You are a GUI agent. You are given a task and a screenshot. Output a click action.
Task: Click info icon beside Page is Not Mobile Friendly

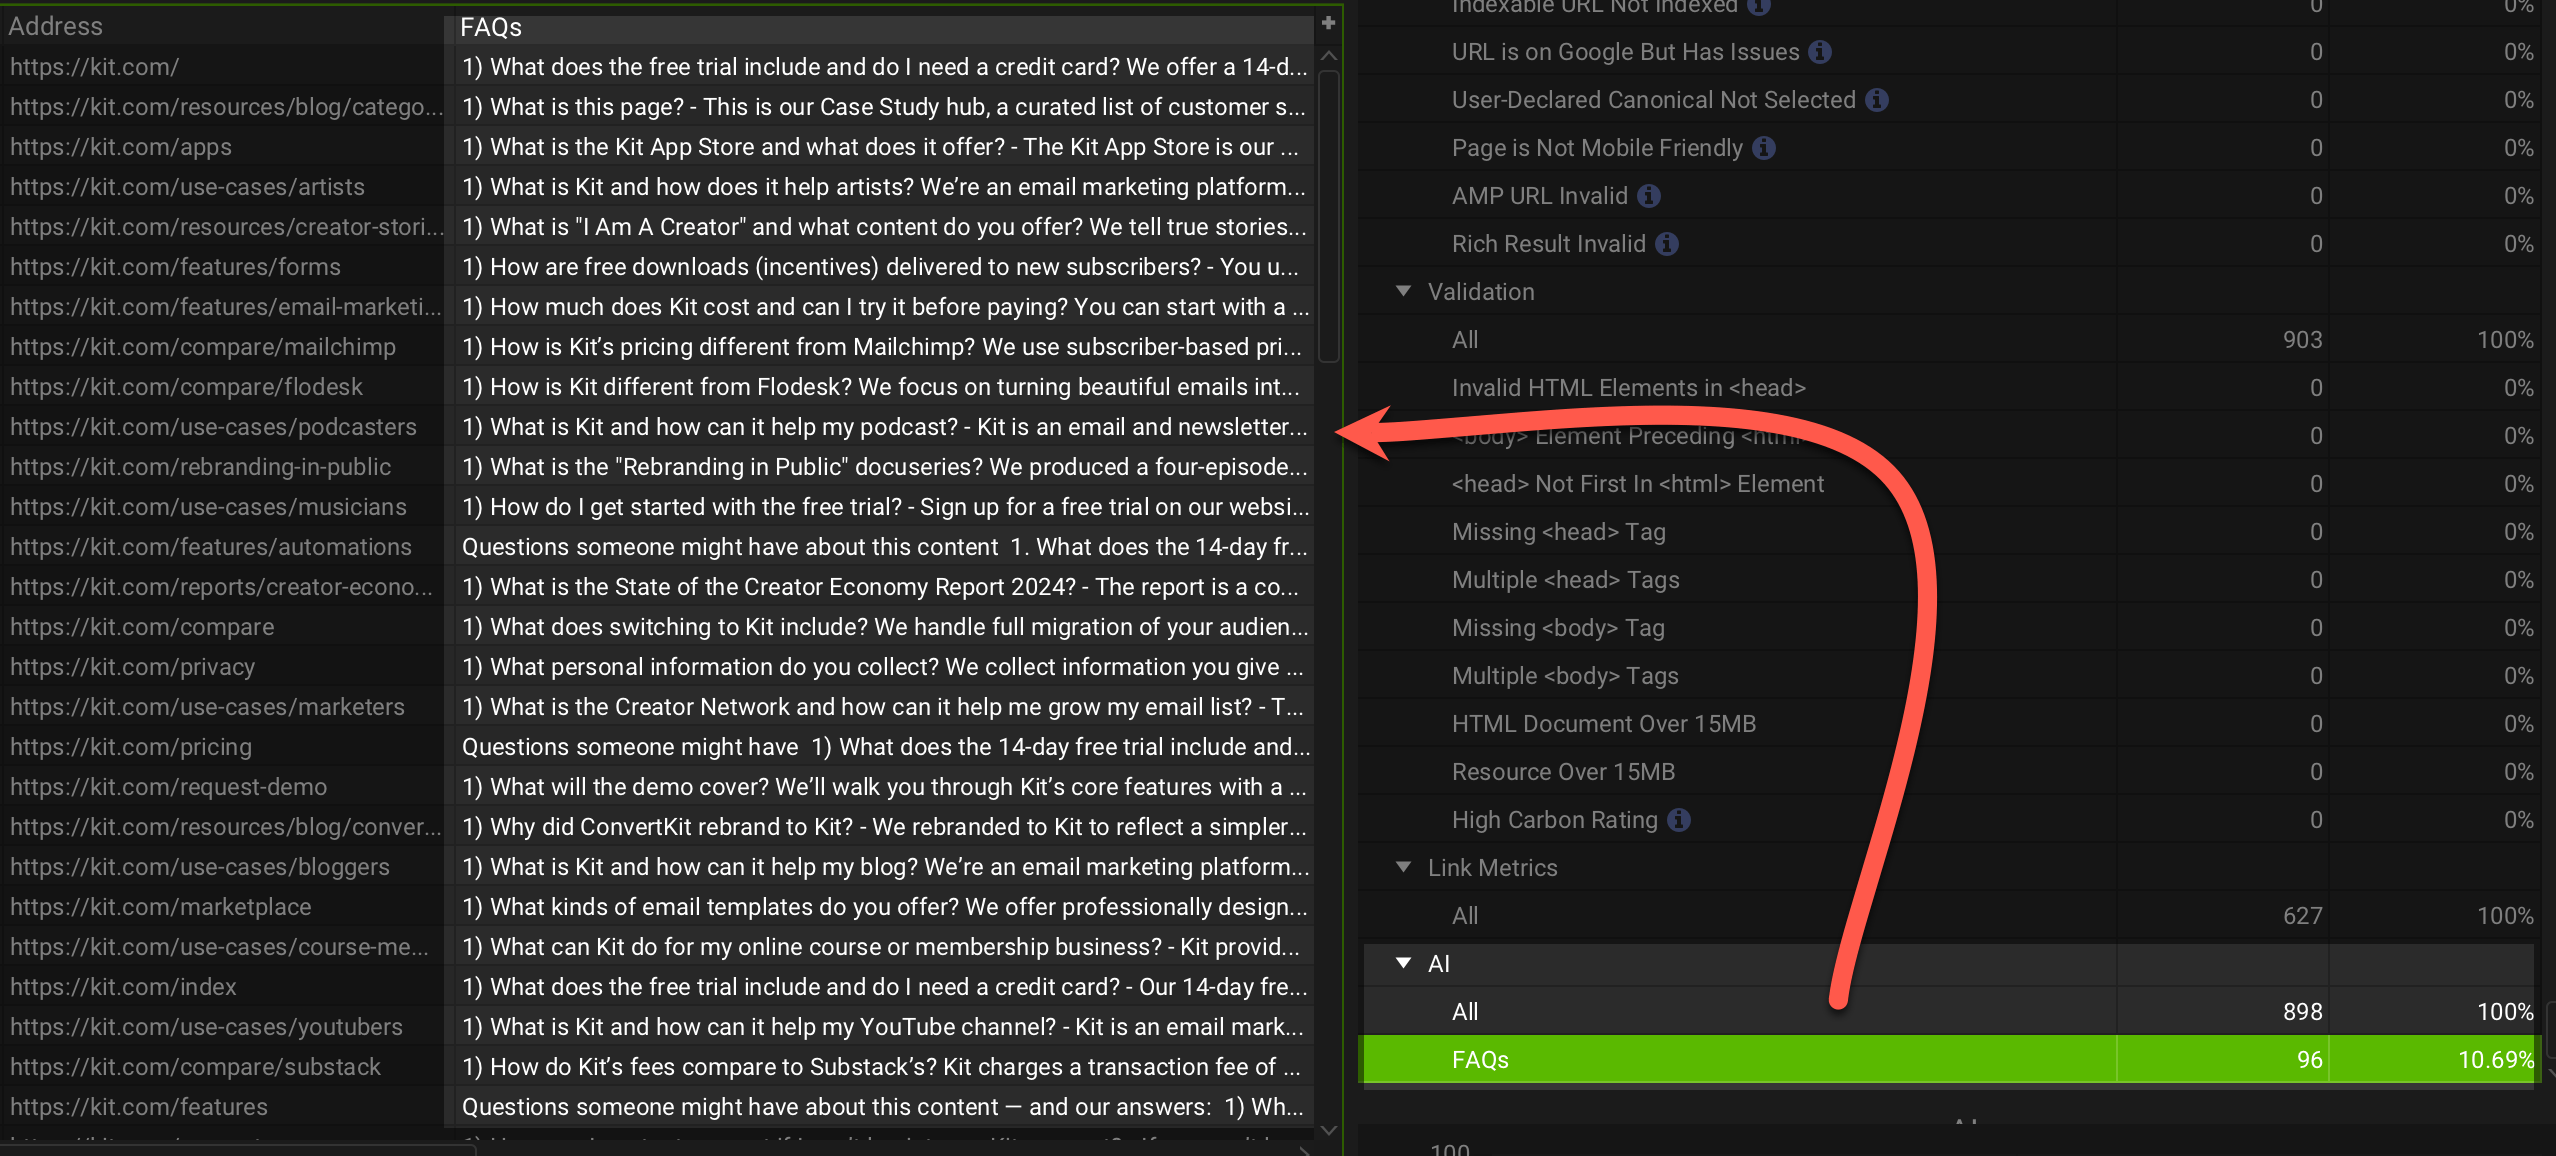(1764, 148)
